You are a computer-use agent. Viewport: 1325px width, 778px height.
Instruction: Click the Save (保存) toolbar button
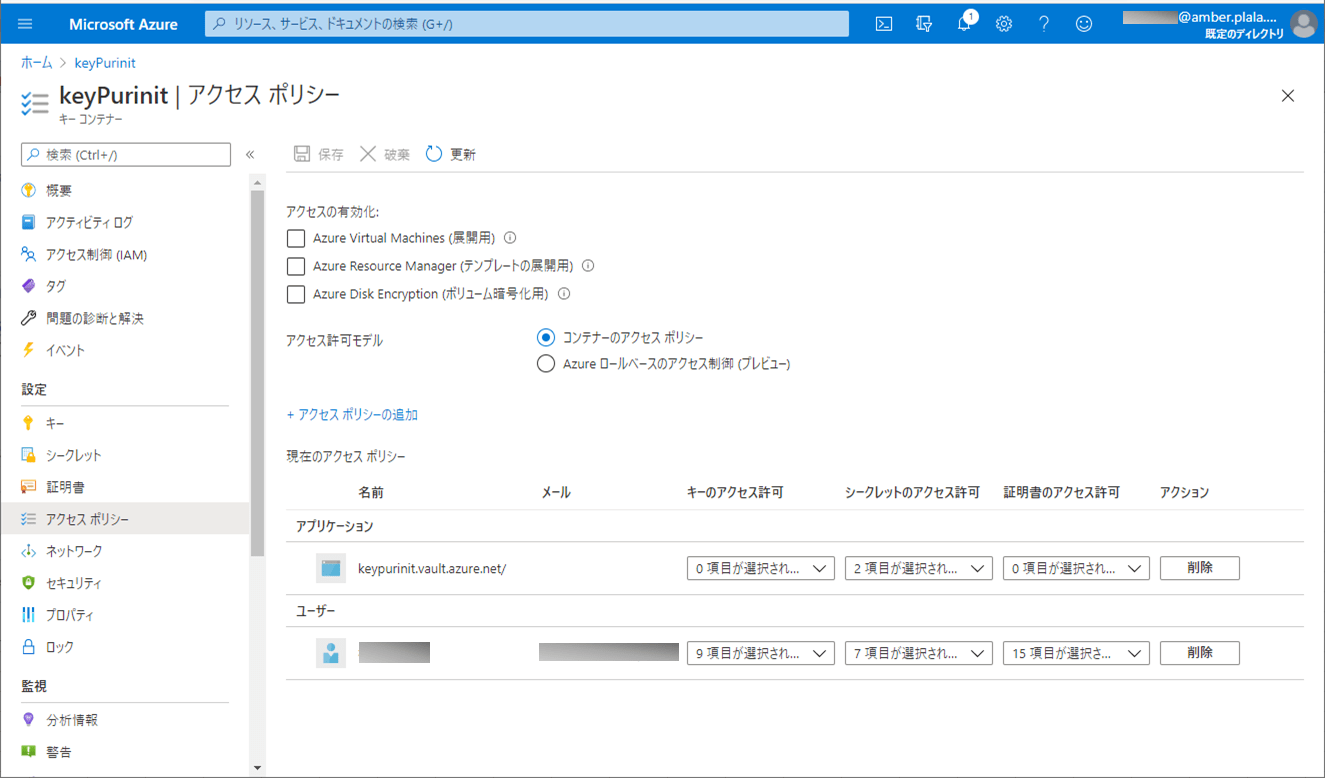click(318, 154)
